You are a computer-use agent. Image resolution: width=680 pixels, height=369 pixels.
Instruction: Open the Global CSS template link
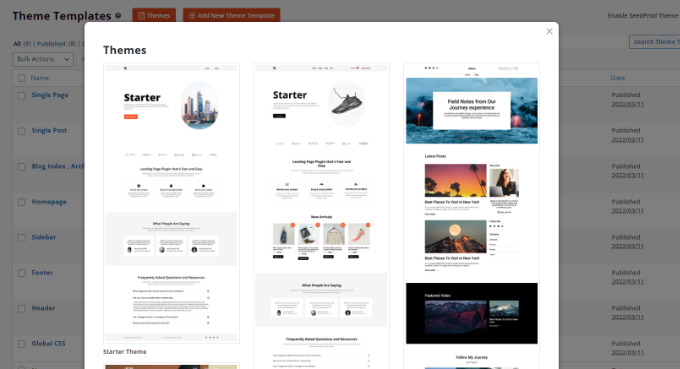(48, 343)
